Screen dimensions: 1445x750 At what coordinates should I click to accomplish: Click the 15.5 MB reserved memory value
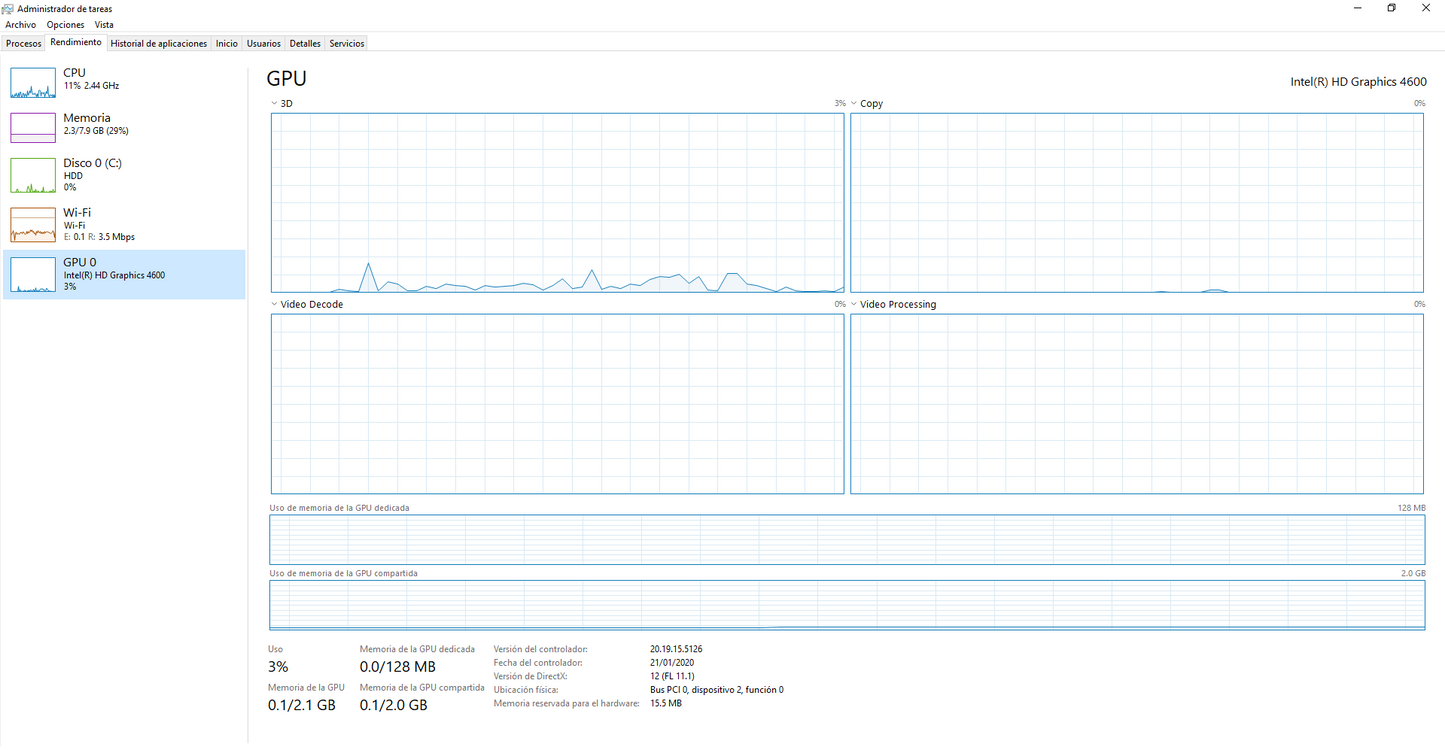(666, 704)
